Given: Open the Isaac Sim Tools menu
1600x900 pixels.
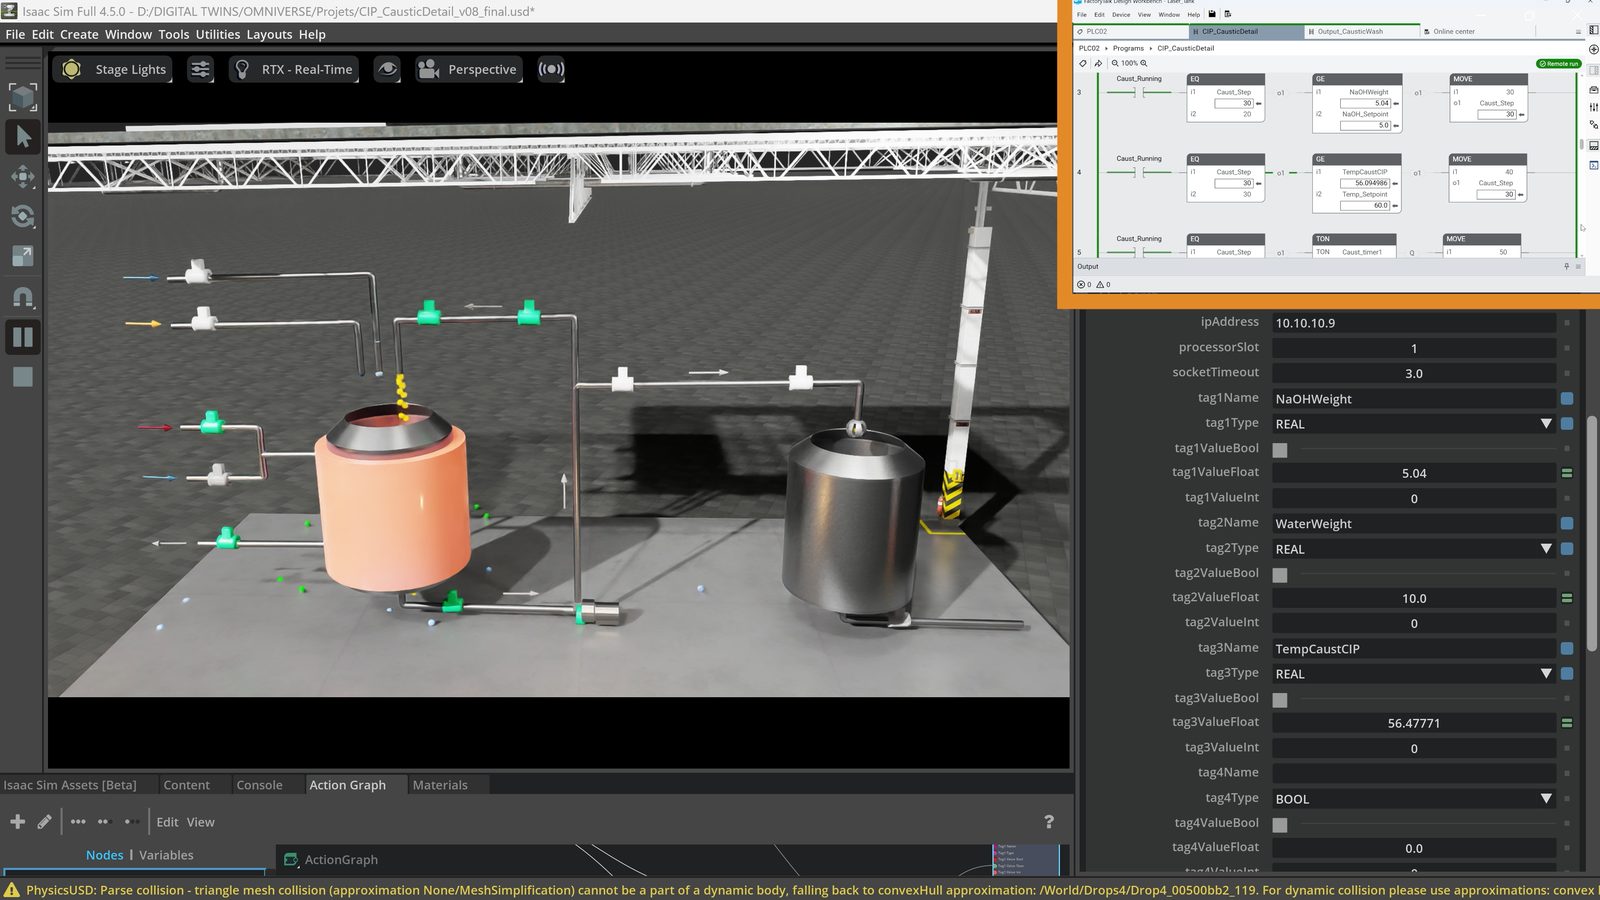Looking at the screenshot, I should 173,34.
